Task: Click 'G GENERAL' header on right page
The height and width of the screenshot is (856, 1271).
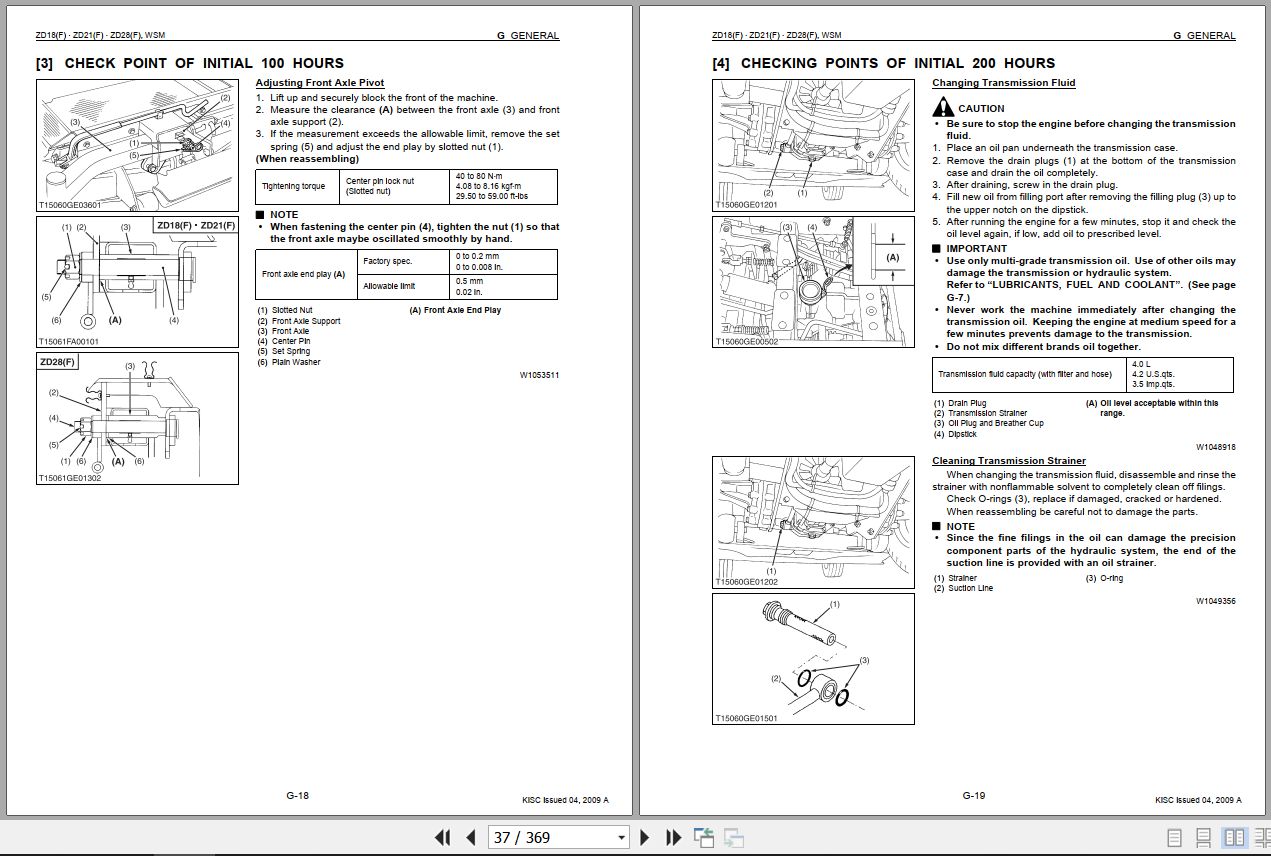Action: coord(1204,35)
